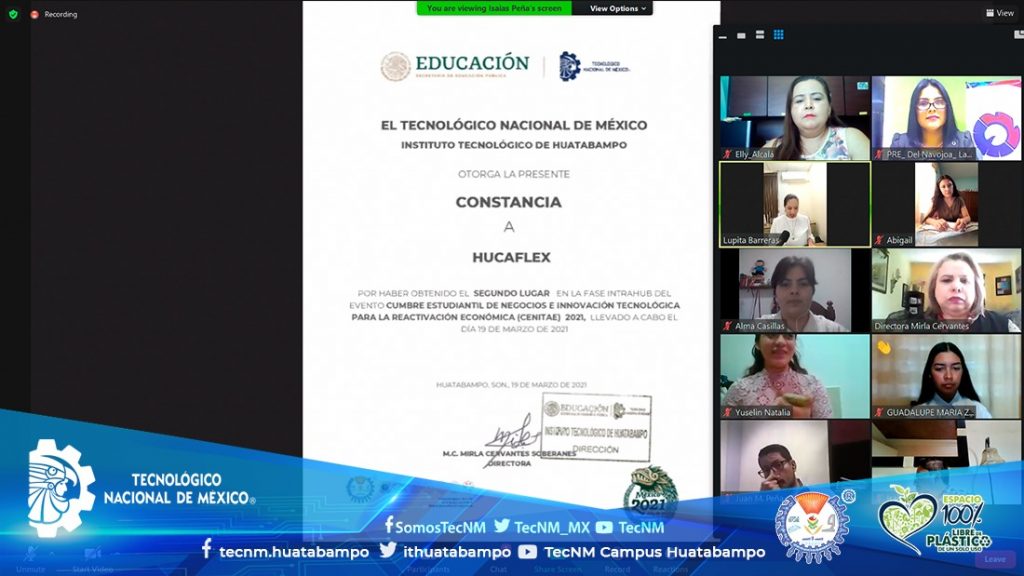Select Lupita Barreras's highlighted video tile
This screenshot has height=576, width=1024.
click(x=795, y=204)
